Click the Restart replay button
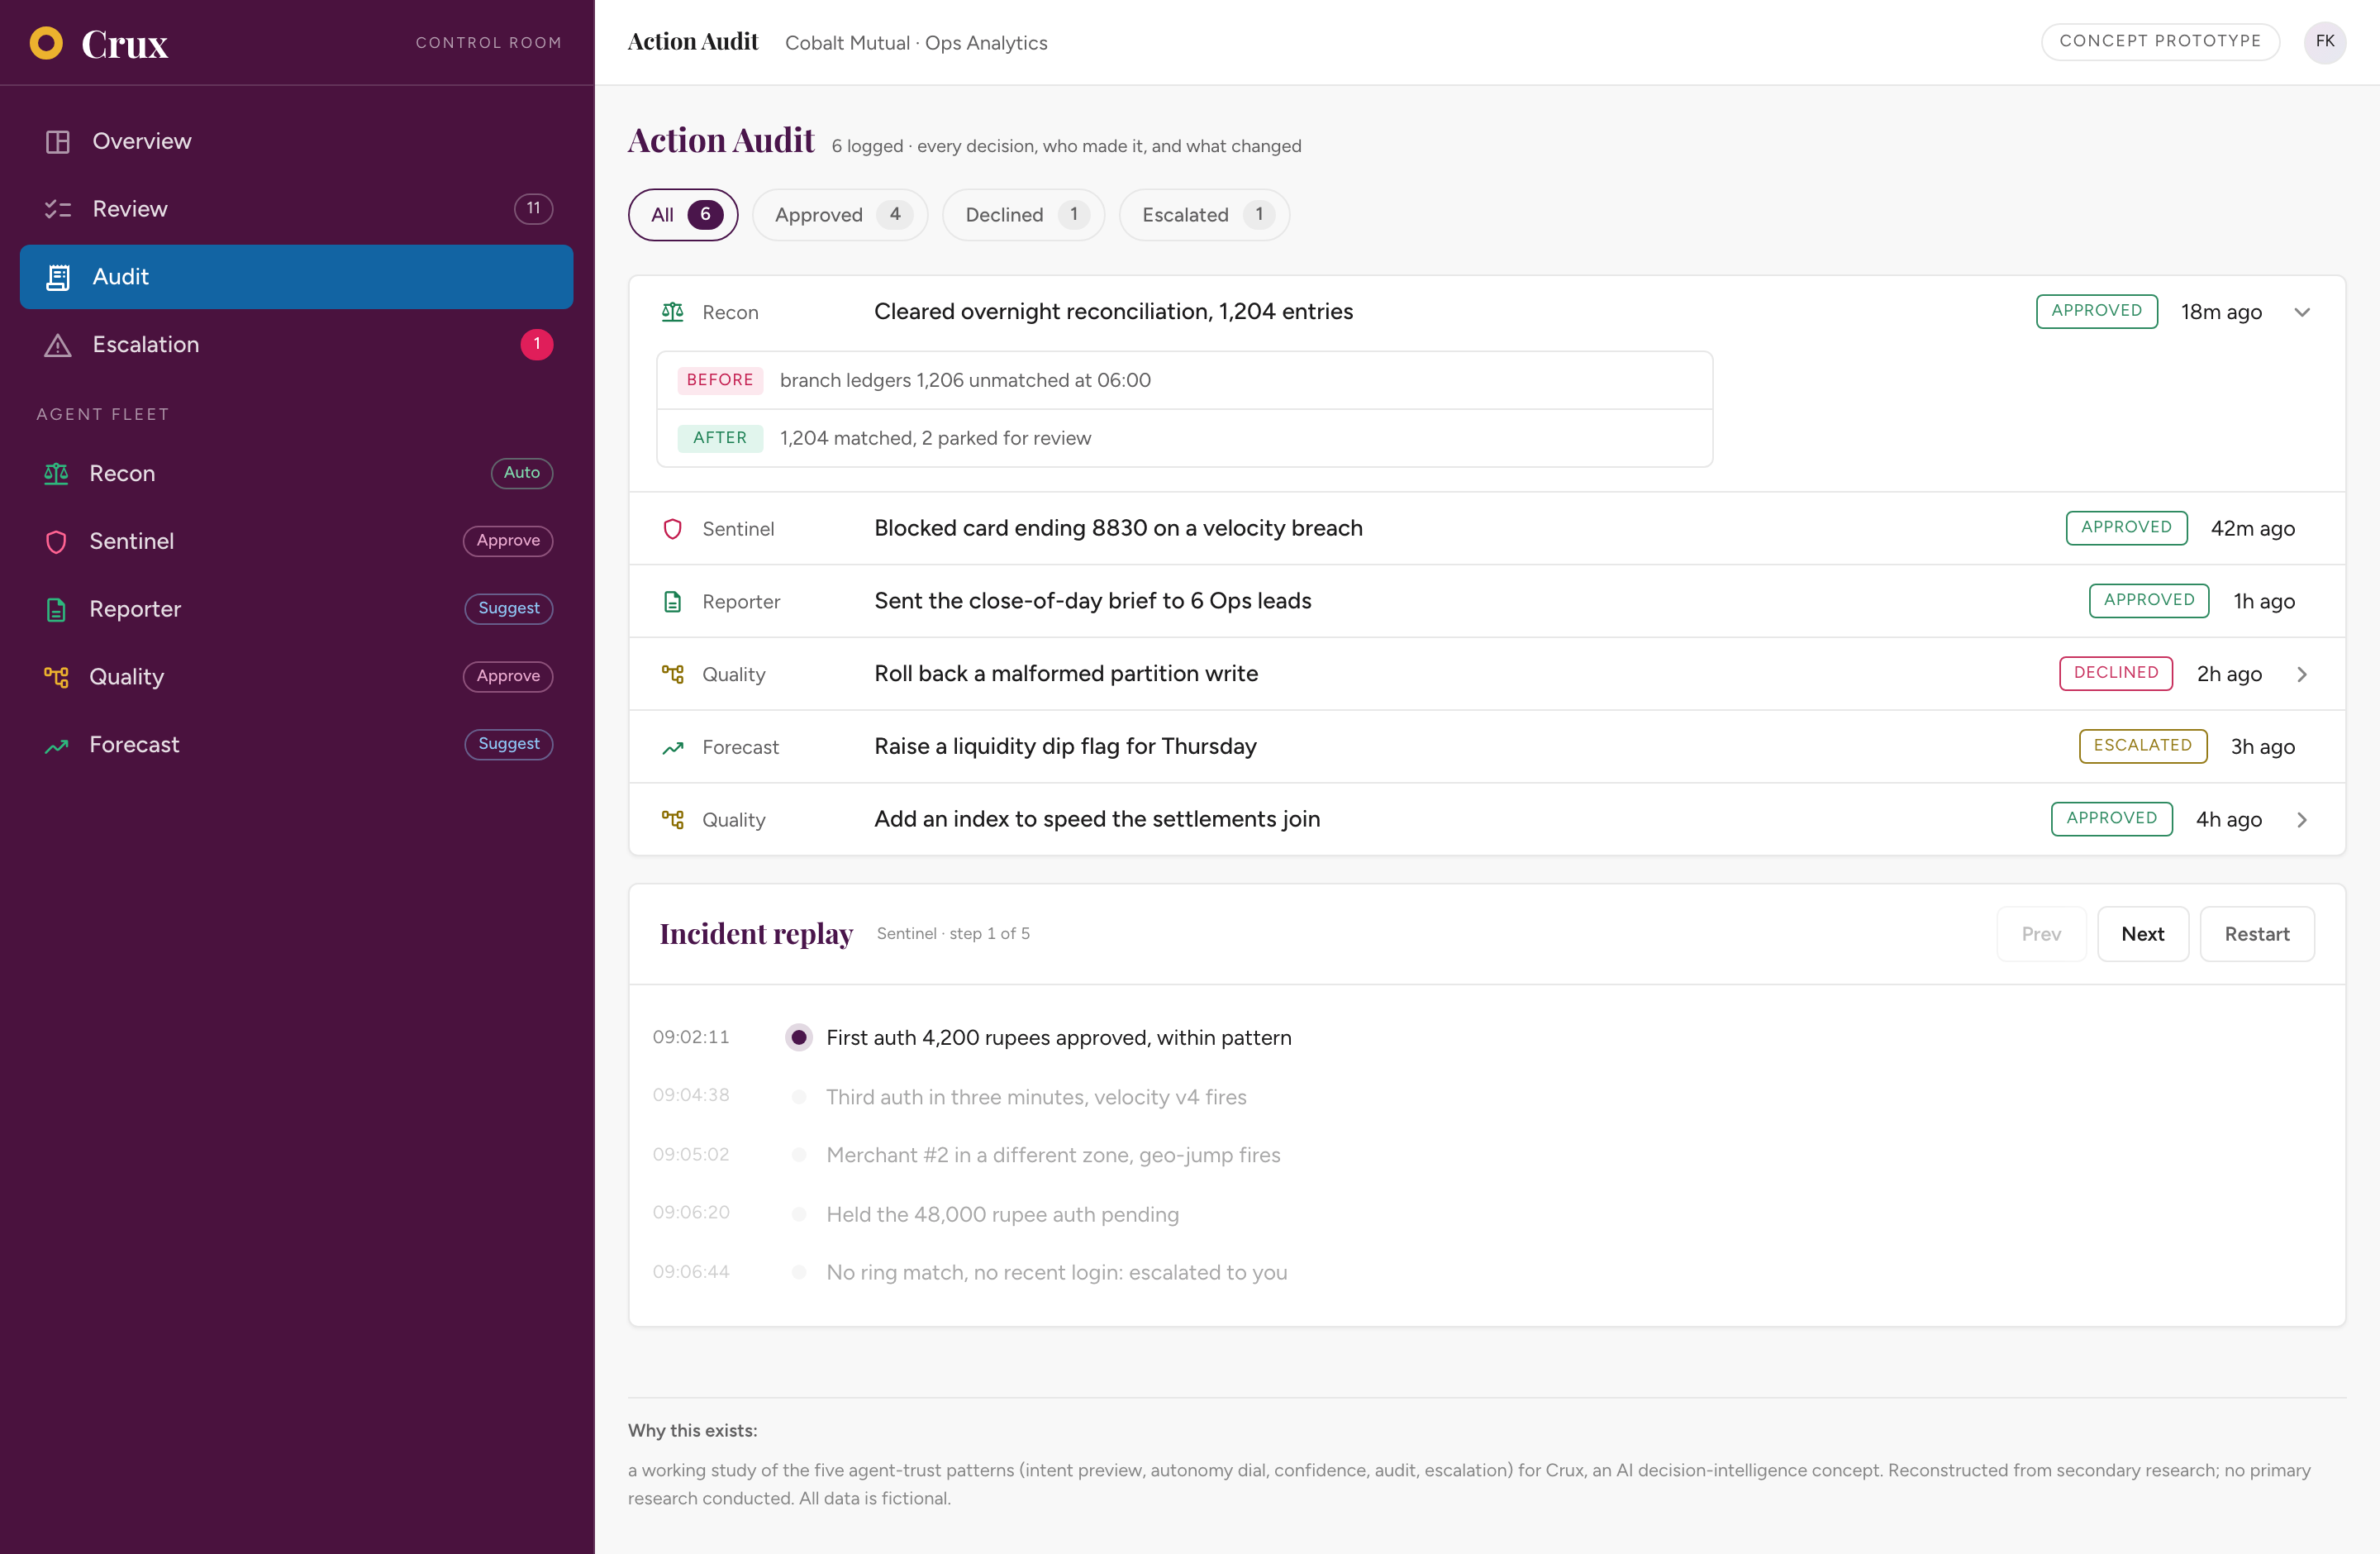The width and height of the screenshot is (2380, 1554). (x=2256, y=934)
